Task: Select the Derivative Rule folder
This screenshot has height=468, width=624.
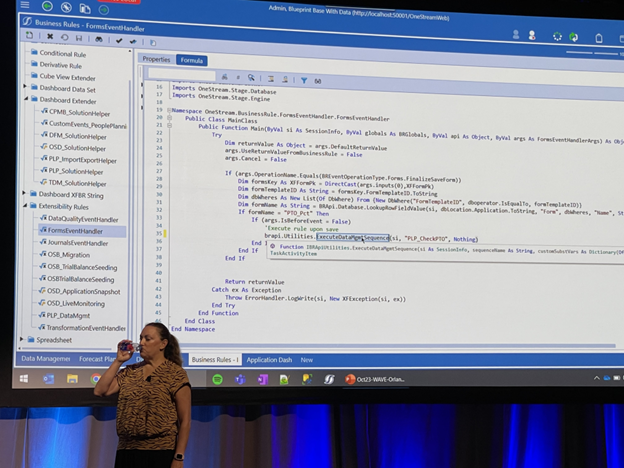Action: [x=60, y=66]
